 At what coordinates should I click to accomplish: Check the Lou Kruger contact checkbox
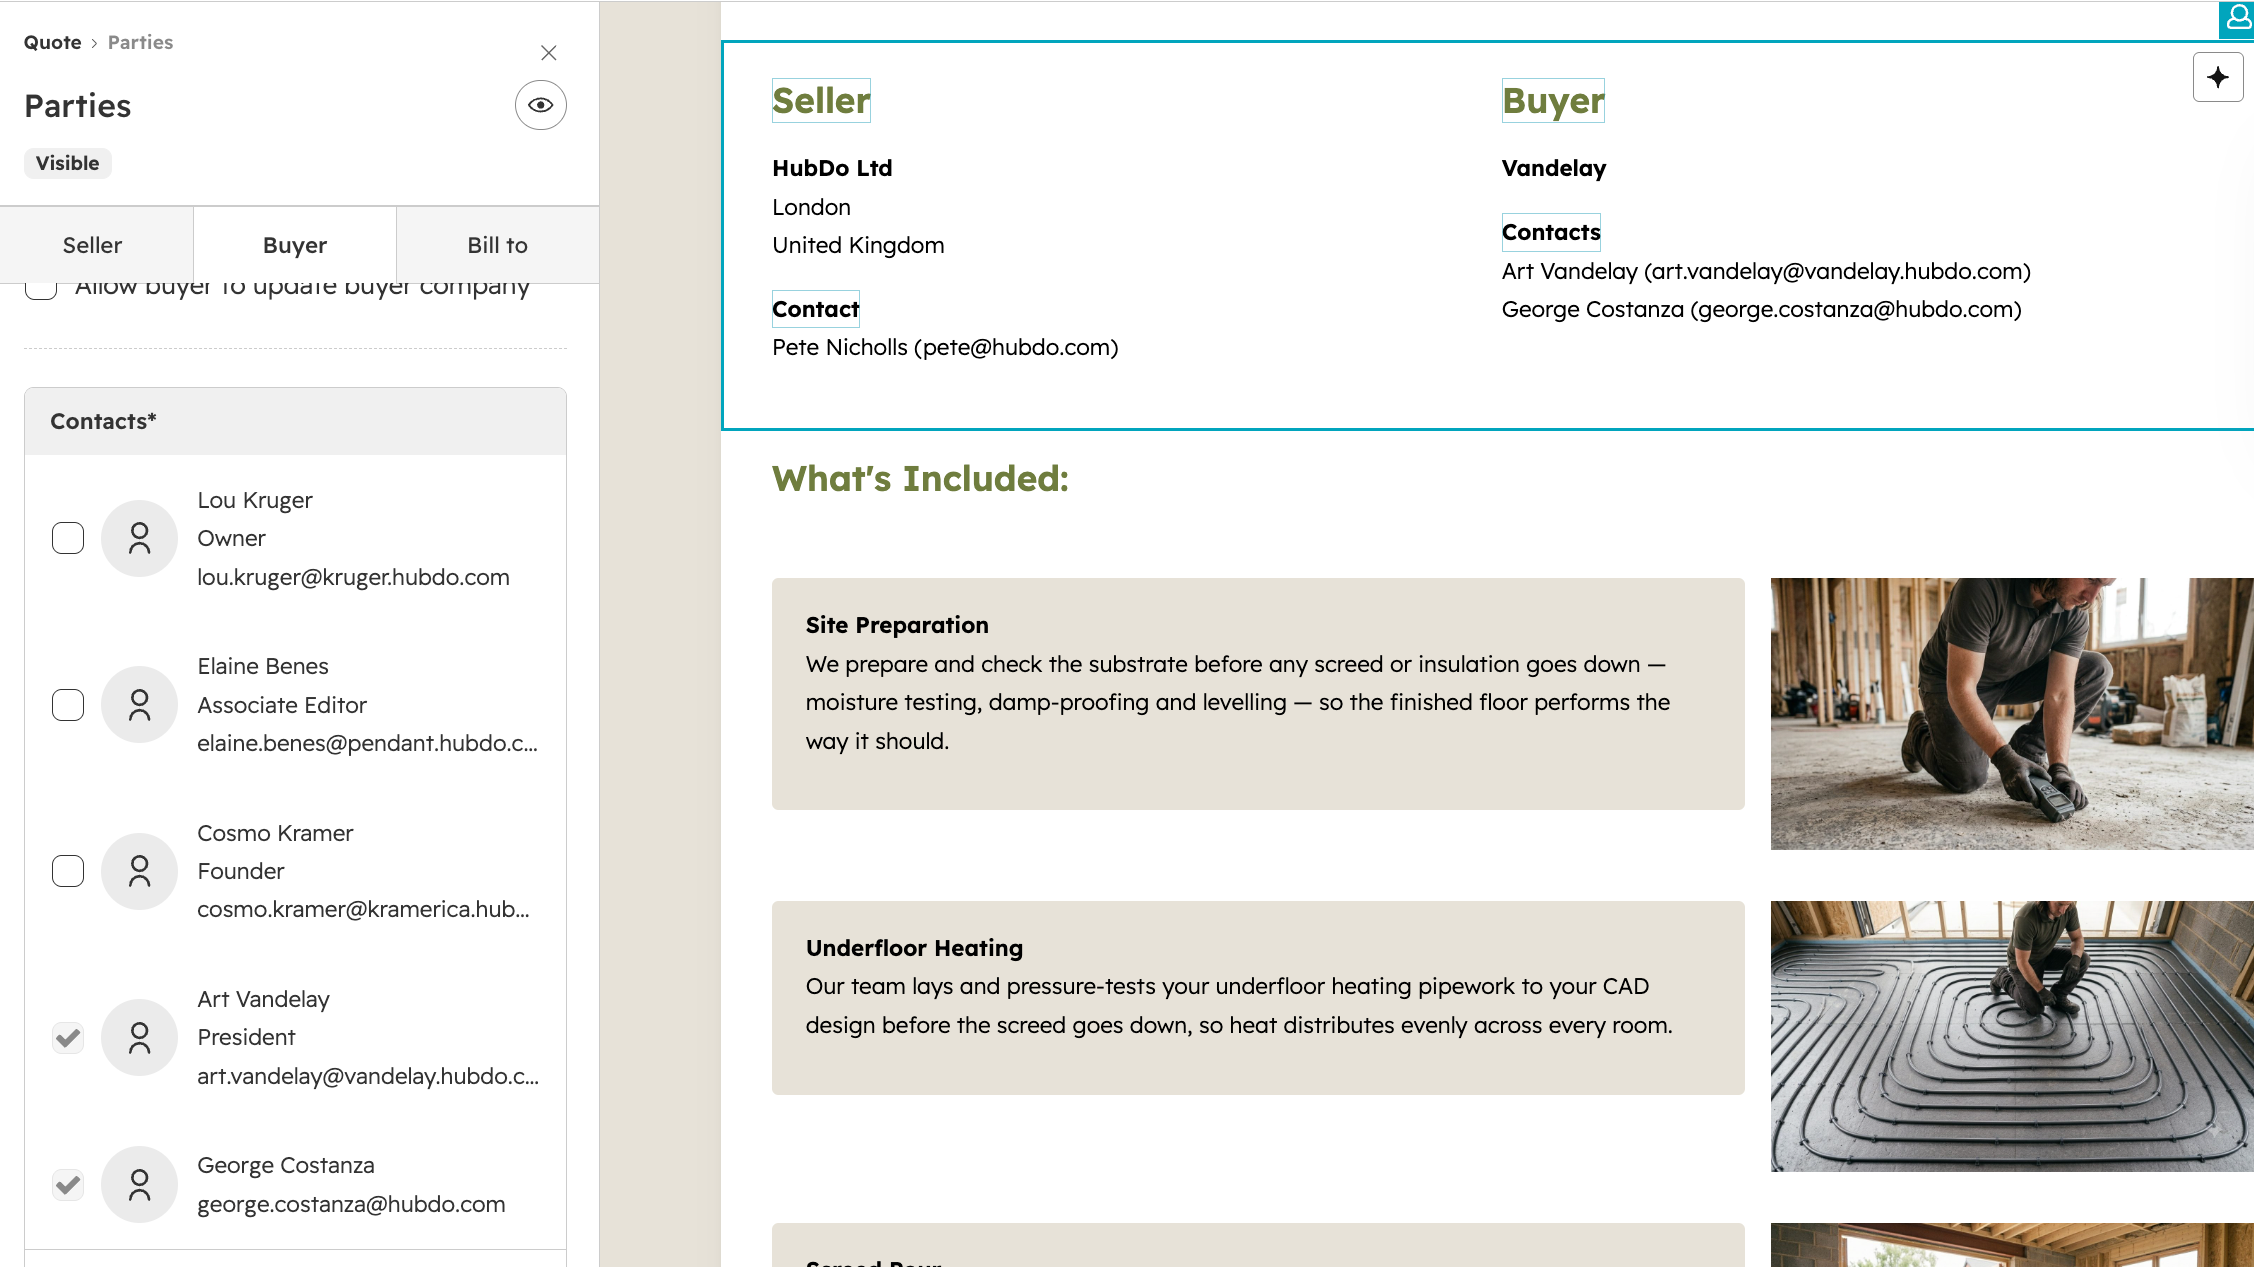tap(68, 538)
